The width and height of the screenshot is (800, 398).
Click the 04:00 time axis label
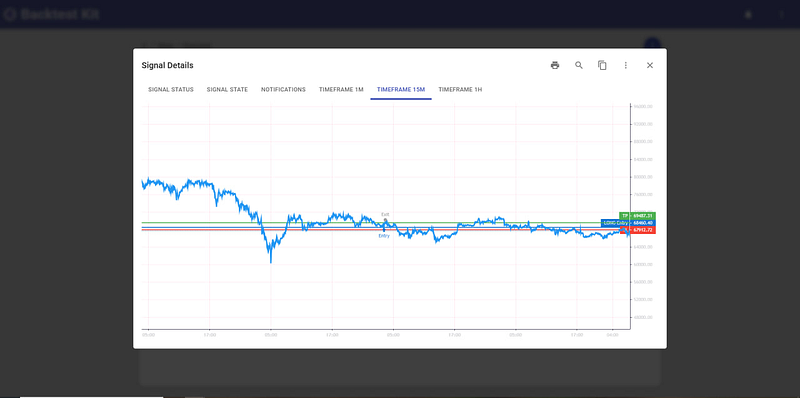(612, 335)
